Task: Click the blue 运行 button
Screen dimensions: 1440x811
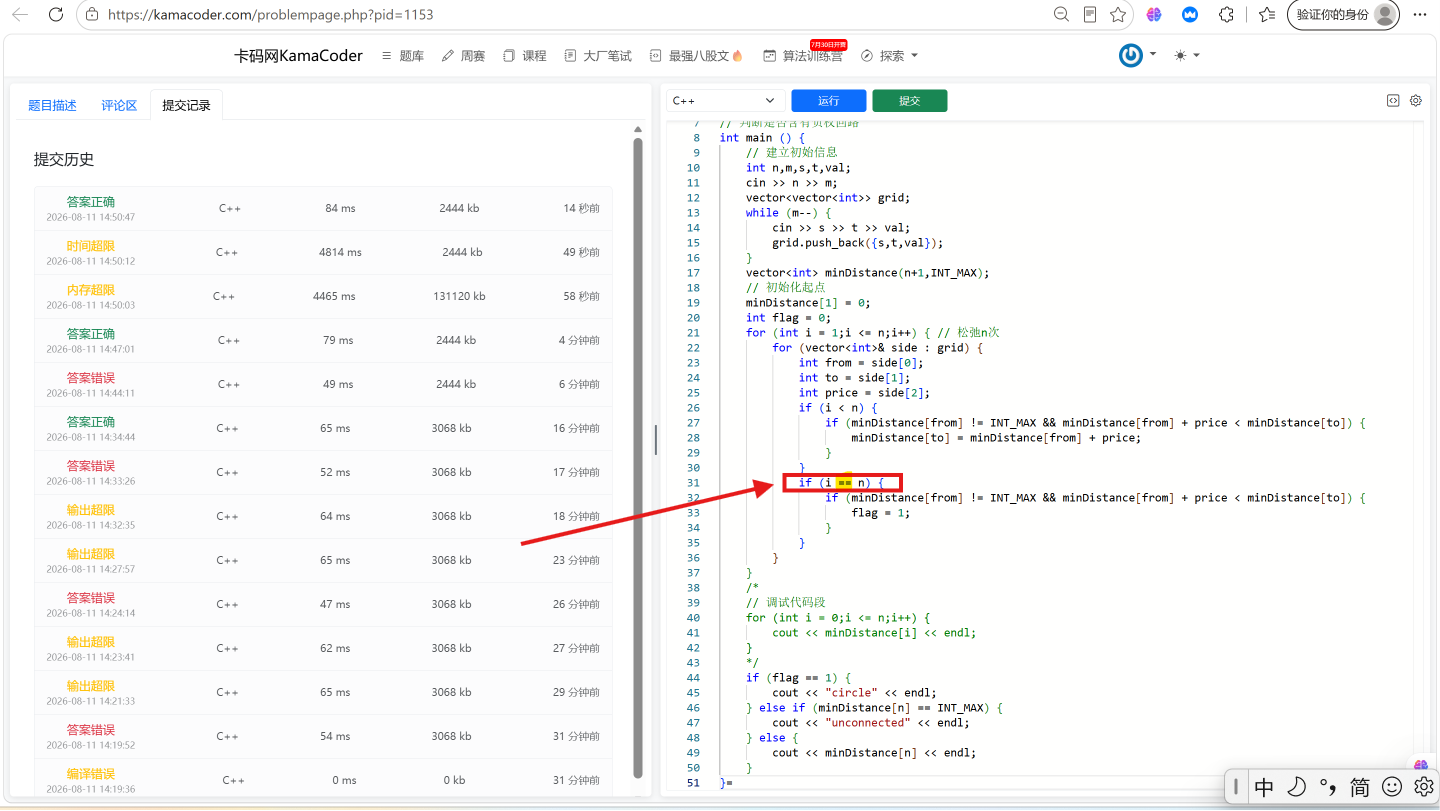Action: point(828,101)
